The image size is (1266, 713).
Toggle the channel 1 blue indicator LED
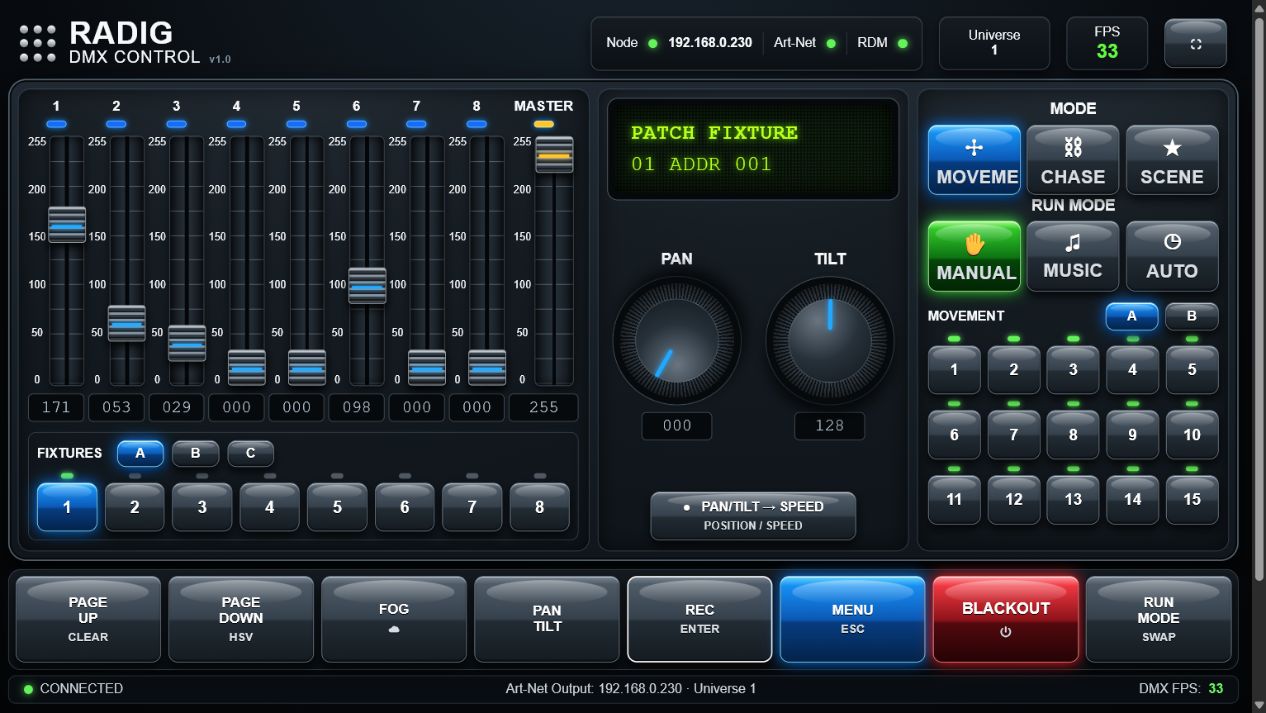[x=56, y=124]
